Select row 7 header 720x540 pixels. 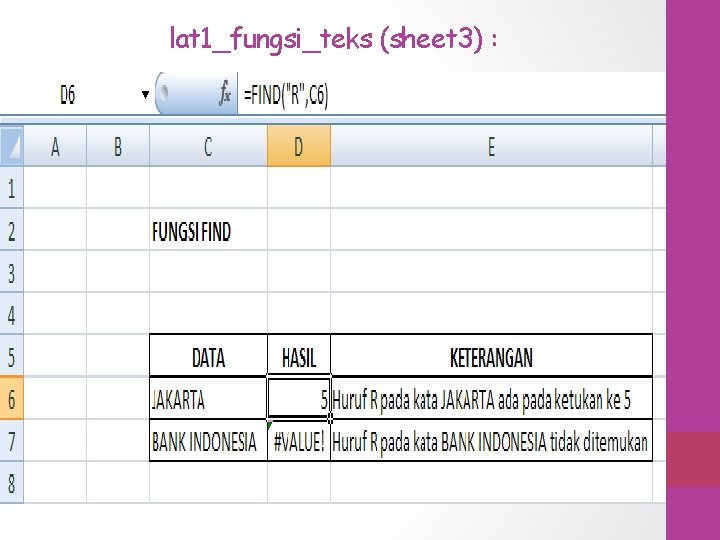tap(11, 441)
